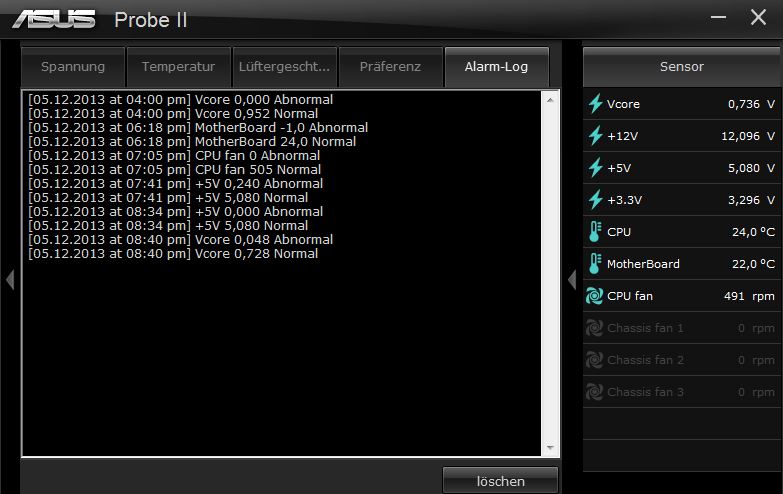Select log entry Vcore 0,952 Normal
The image size is (783, 494).
(x=173, y=113)
